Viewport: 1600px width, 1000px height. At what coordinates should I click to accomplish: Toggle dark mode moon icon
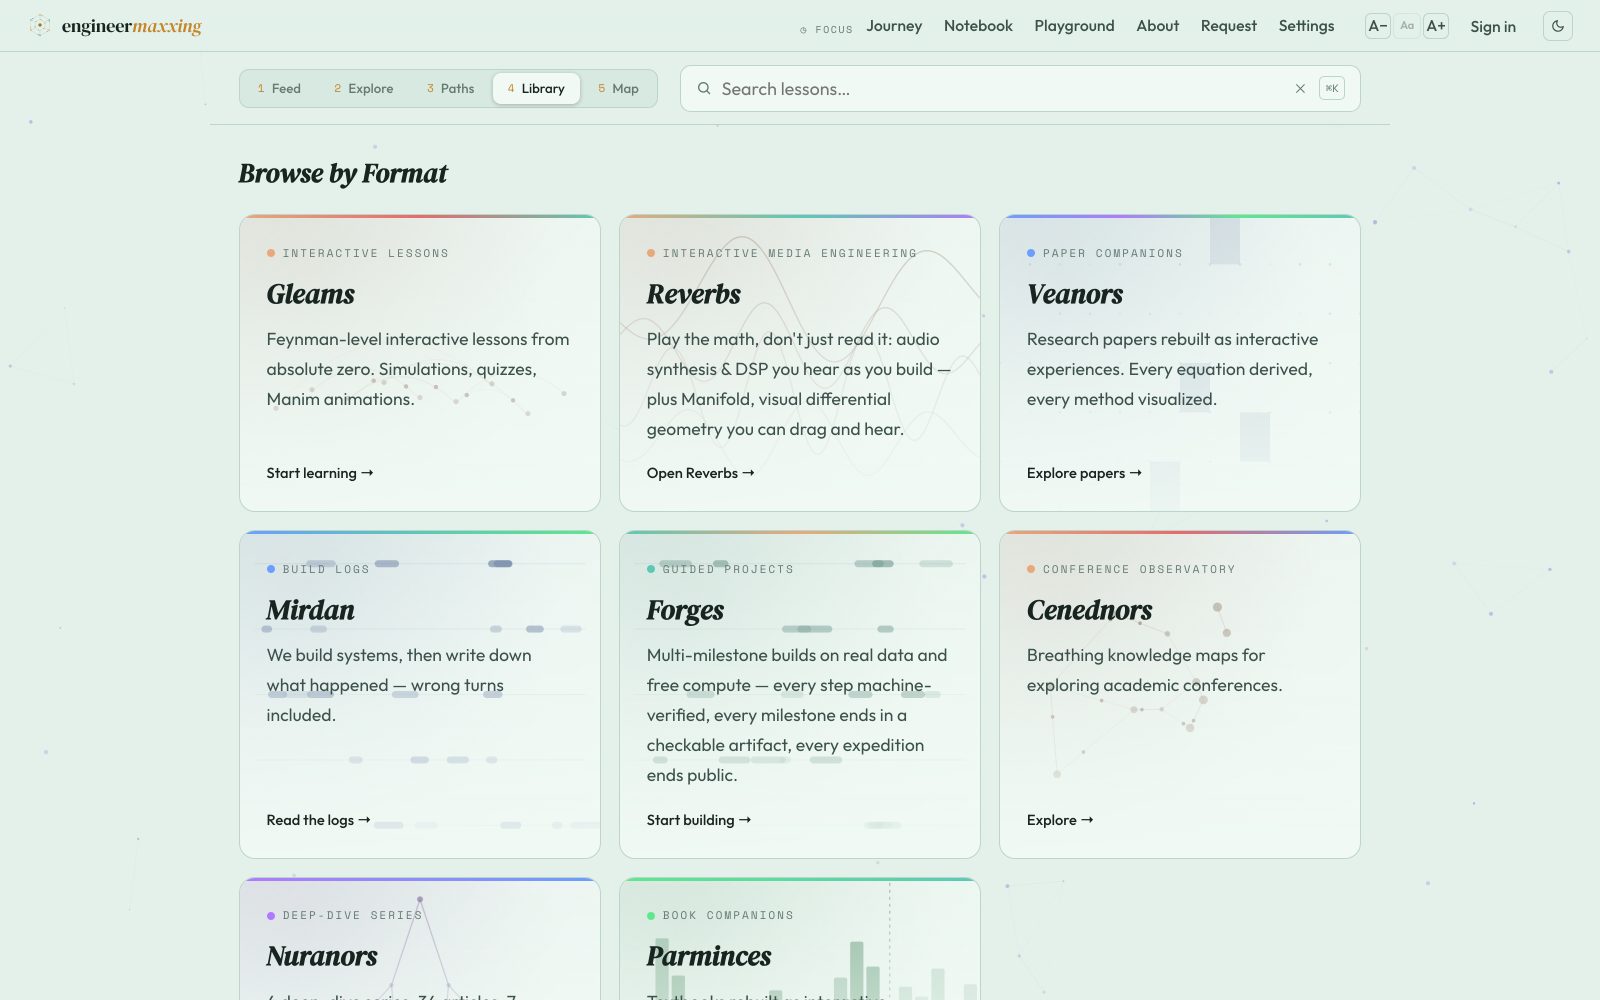pos(1558,26)
